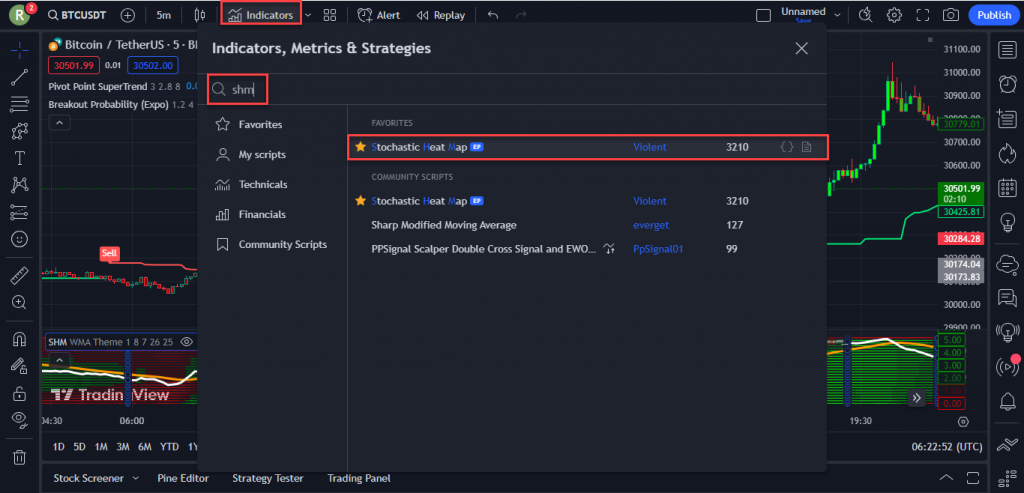Image resolution: width=1024 pixels, height=493 pixels.
Task: Open author everget profile link
Action: (x=650, y=225)
